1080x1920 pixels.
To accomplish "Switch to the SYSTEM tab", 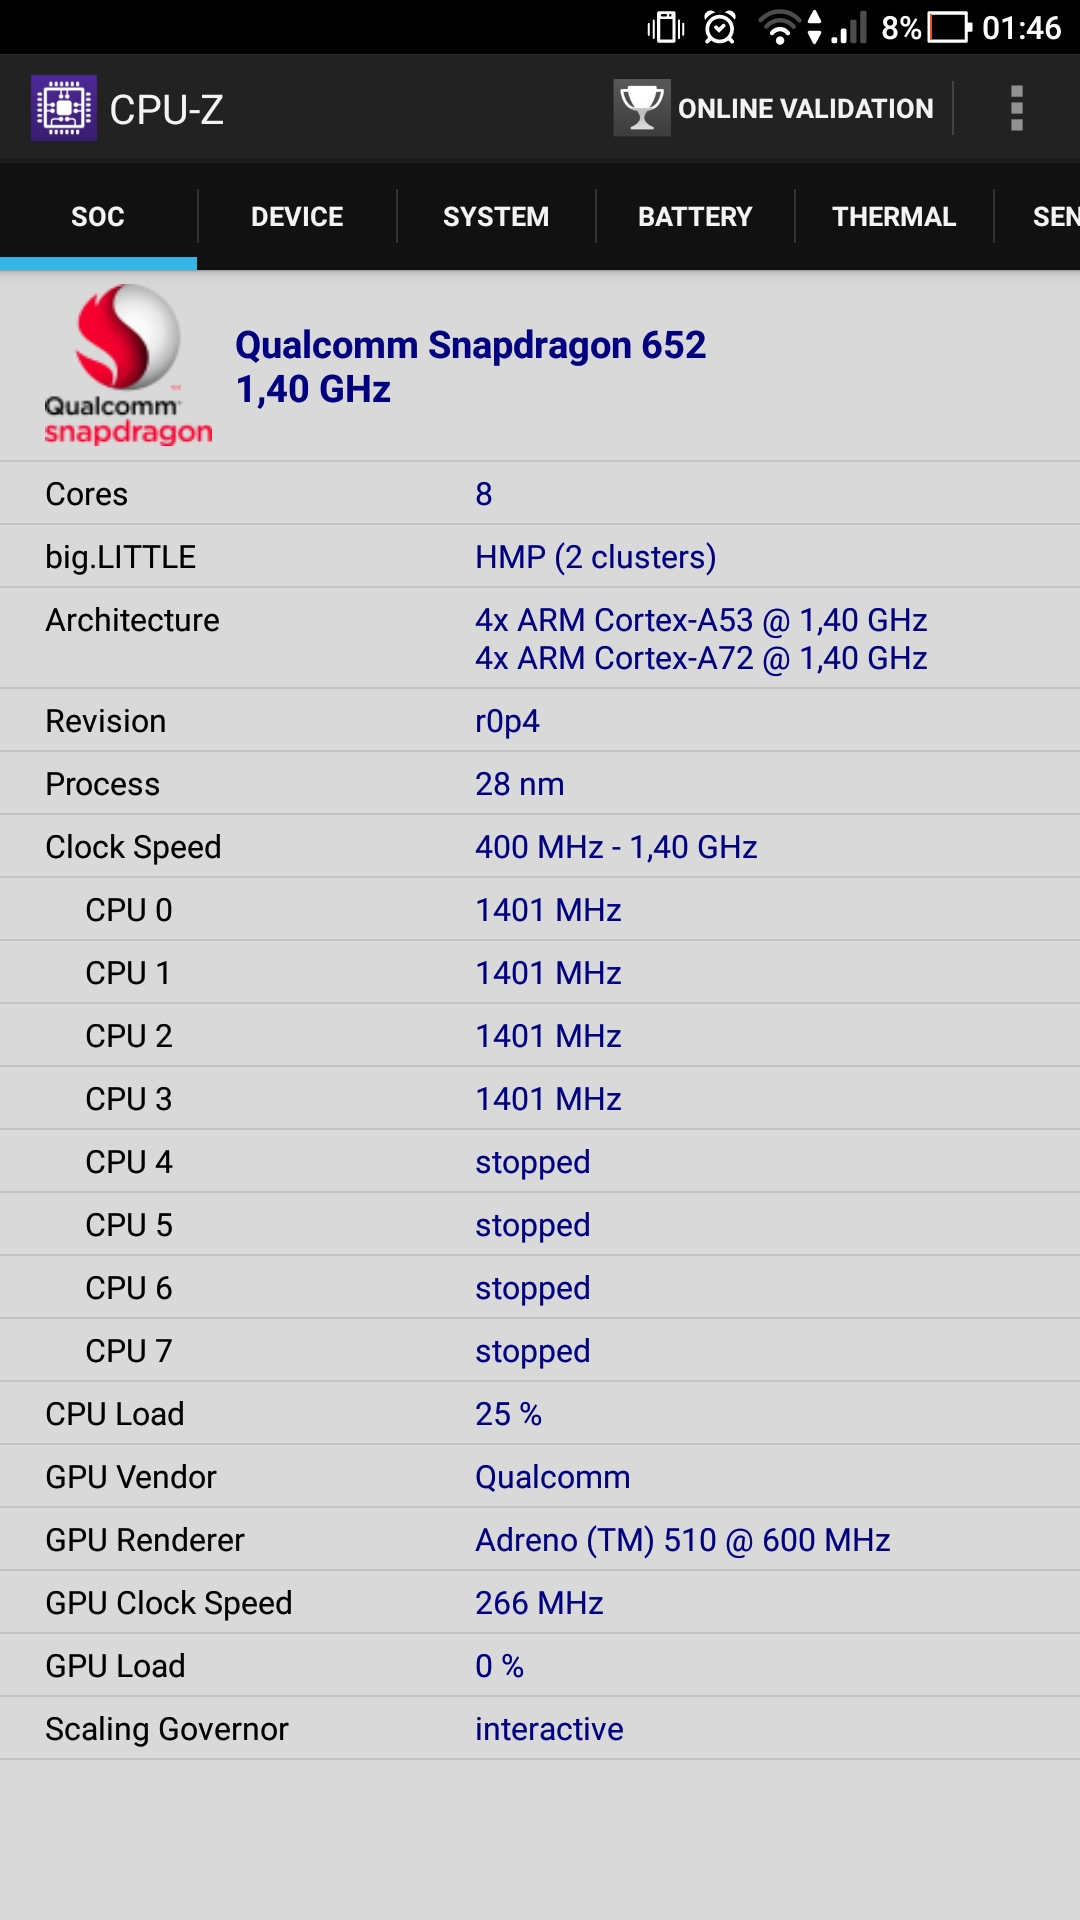I will [x=496, y=217].
